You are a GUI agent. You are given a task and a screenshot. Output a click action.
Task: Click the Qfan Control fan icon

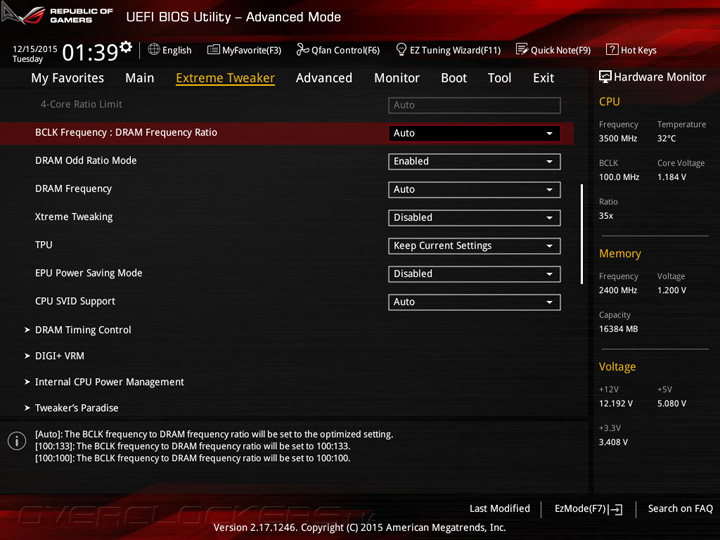[302, 49]
